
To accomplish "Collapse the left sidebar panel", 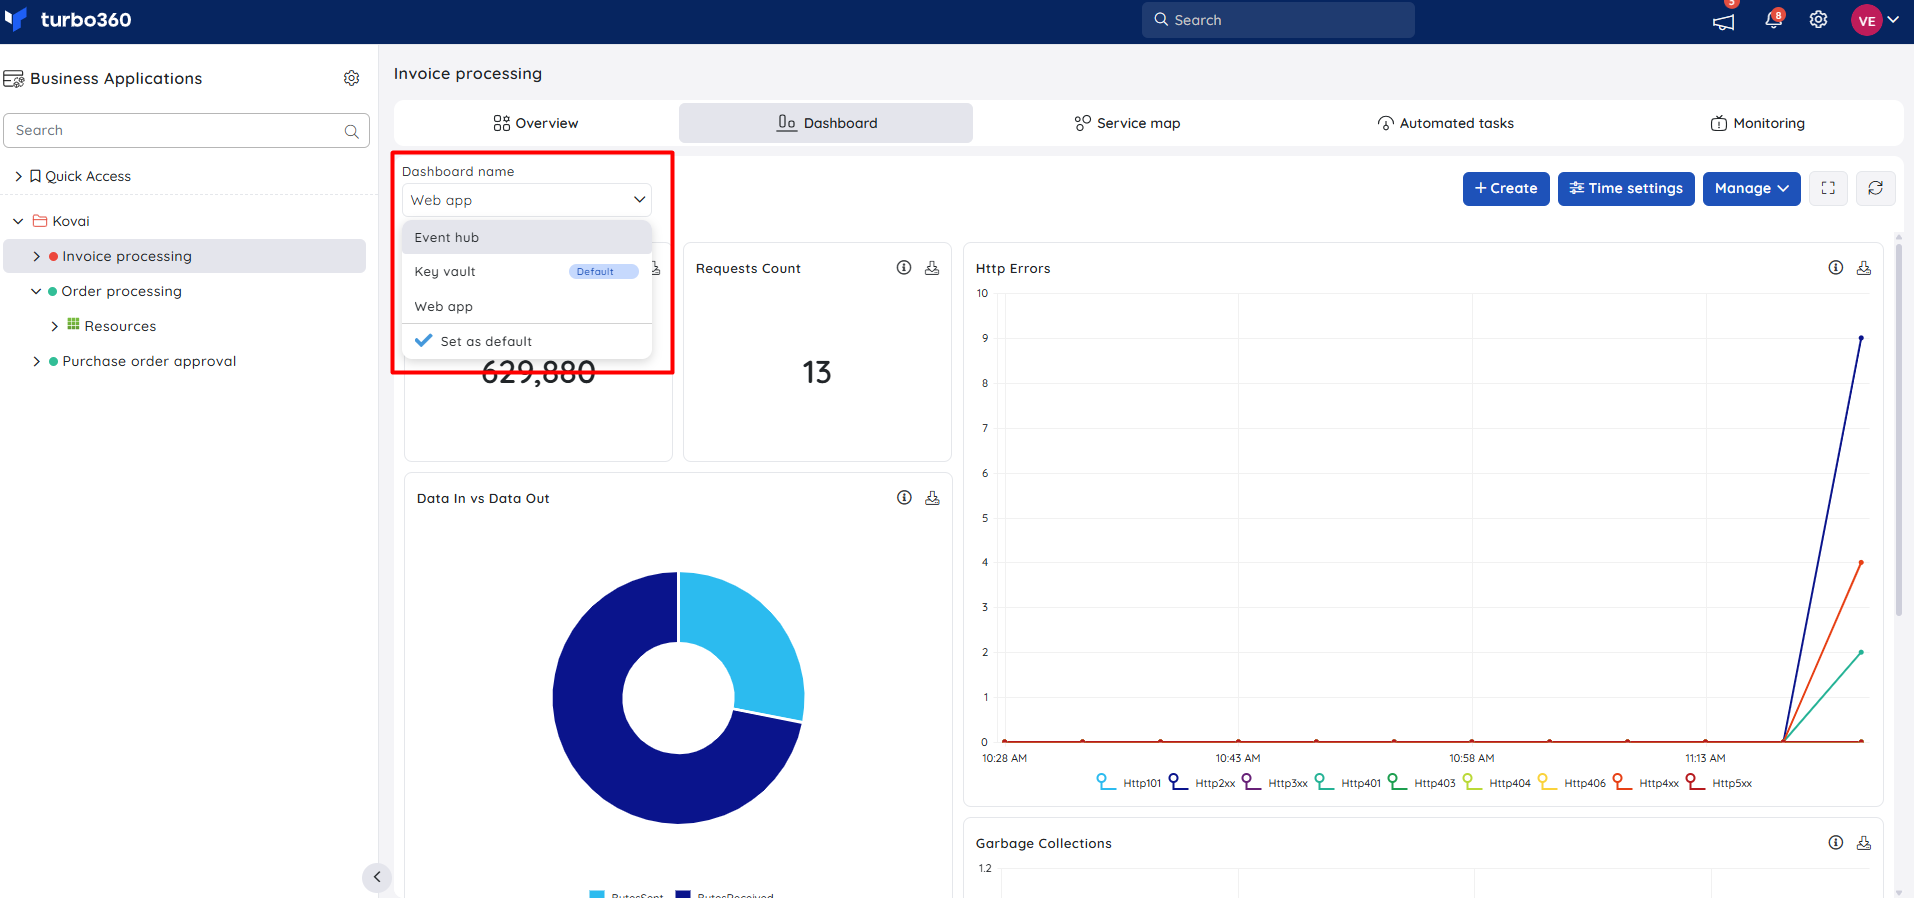I will point(377,877).
